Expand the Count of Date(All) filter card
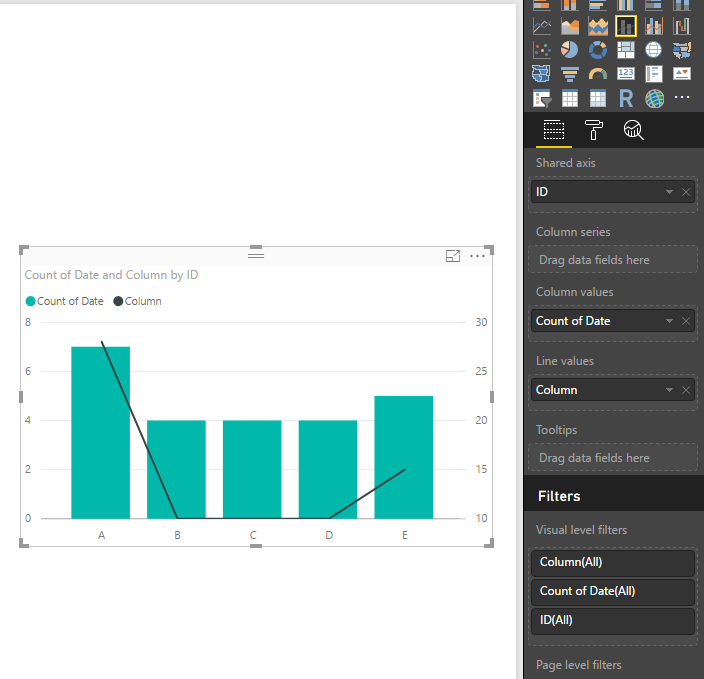 click(613, 591)
